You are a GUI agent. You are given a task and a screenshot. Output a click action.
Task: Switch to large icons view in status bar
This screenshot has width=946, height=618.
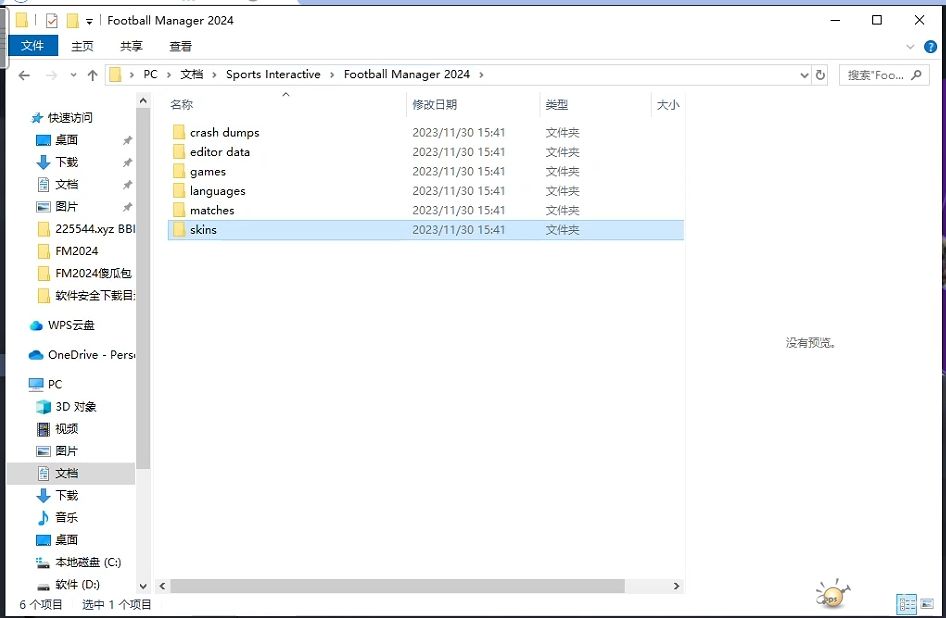pyautogui.click(x=927, y=604)
